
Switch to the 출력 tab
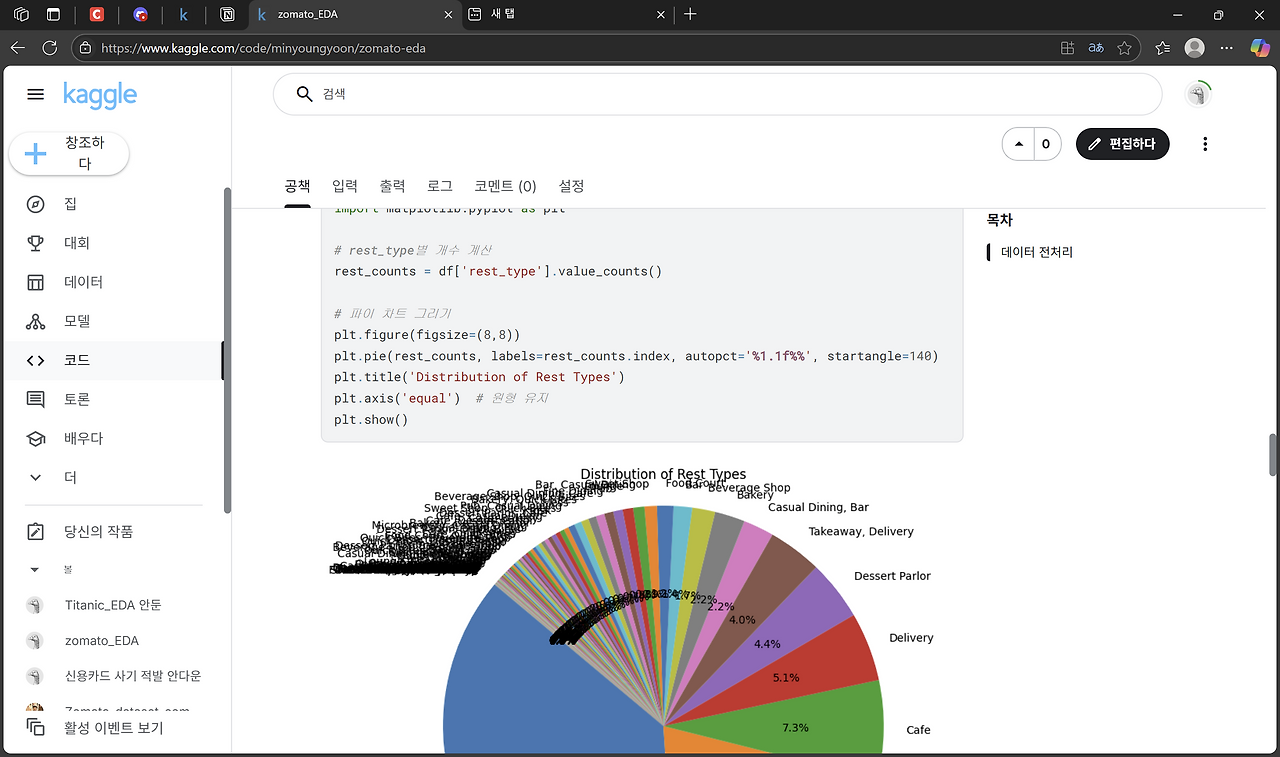[392, 186]
